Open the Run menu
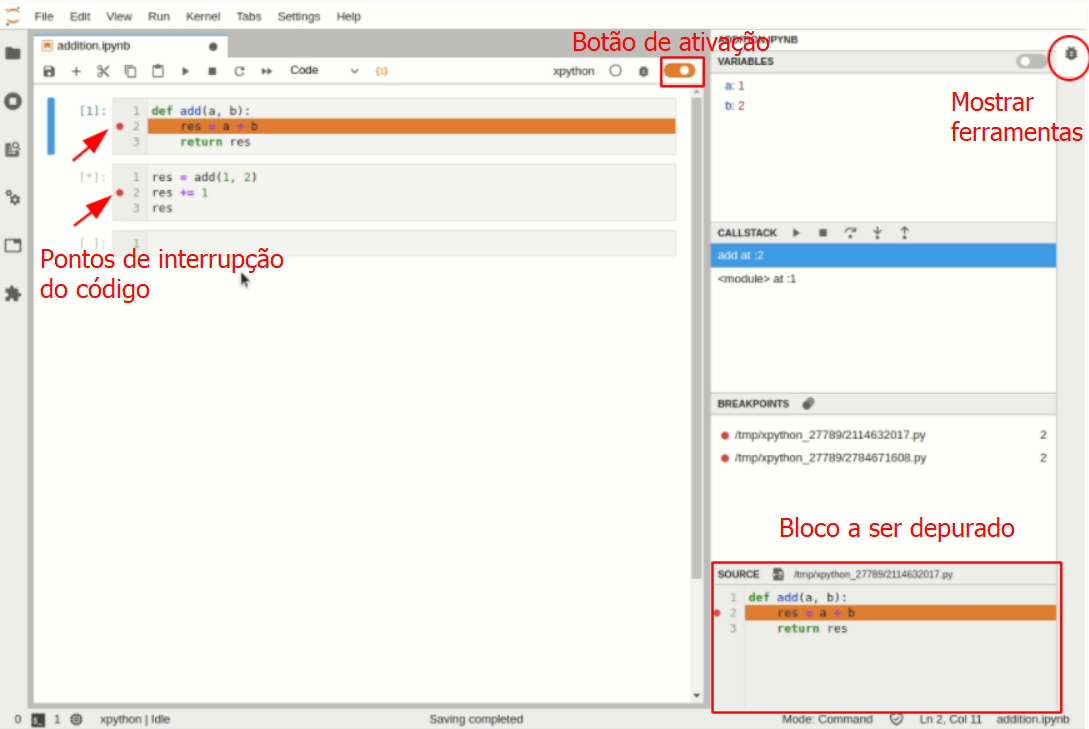Screen dimensions: 1089x729 (158, 16)
